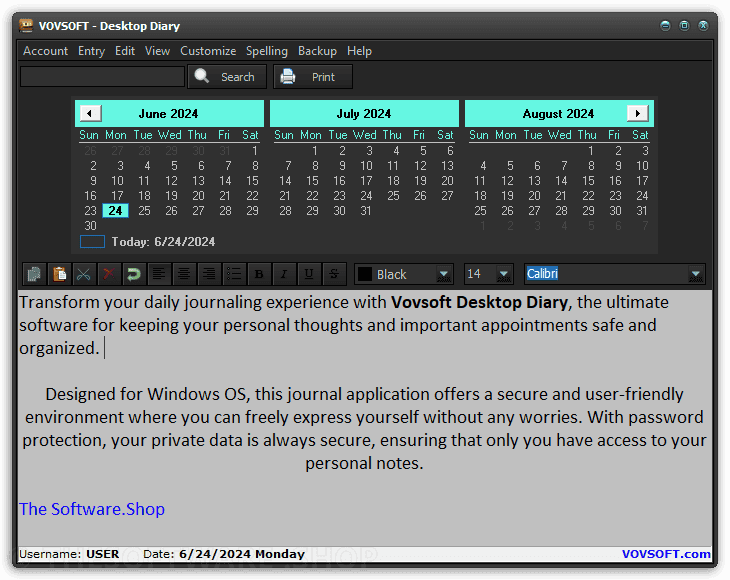
Task: Click the August 2024 month title
Action: coord(558,114)
